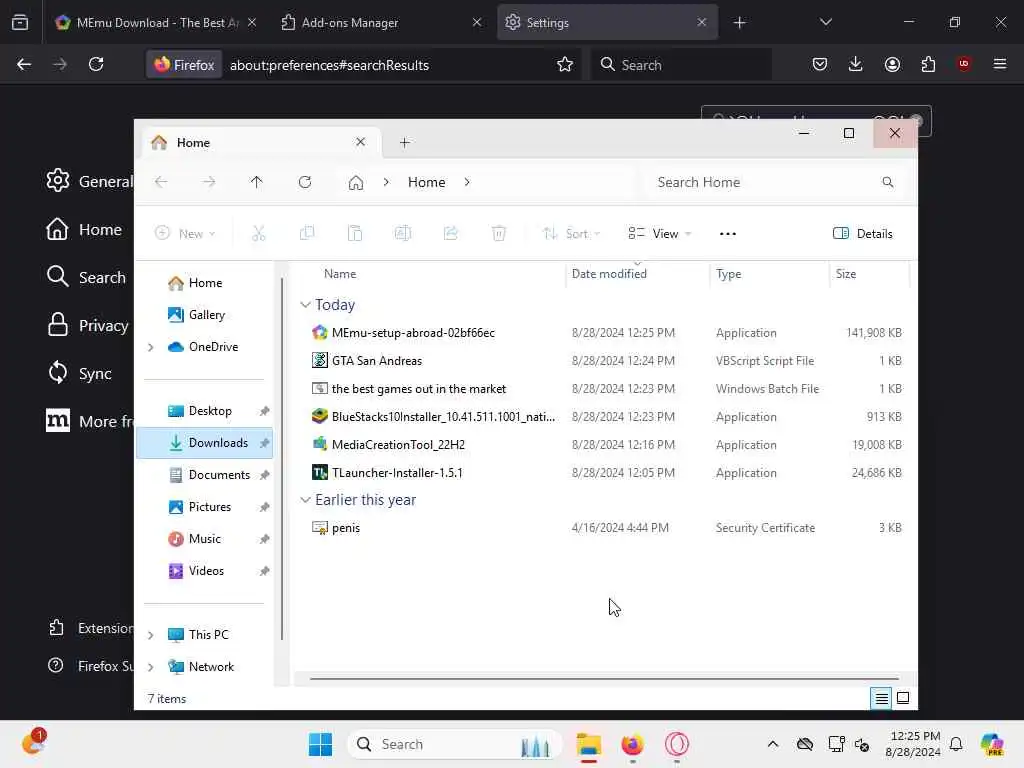The width and height of the screenshot is (1024, 768).
Task: Click the uBlock Origin toolbar icon
Action: pos(964,64)
